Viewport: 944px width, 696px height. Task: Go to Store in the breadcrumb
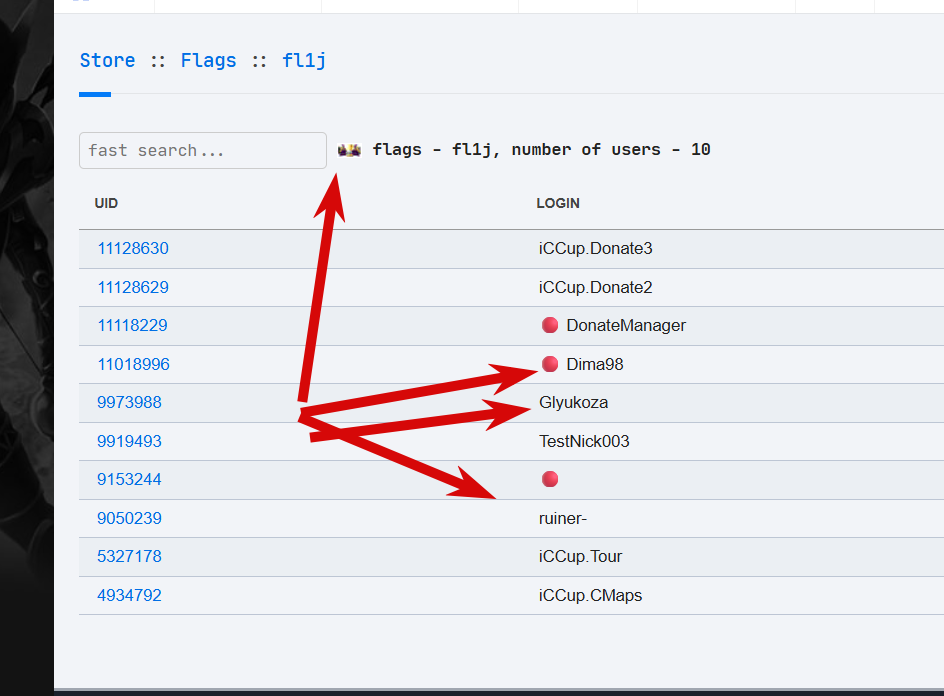pos(107,60)
